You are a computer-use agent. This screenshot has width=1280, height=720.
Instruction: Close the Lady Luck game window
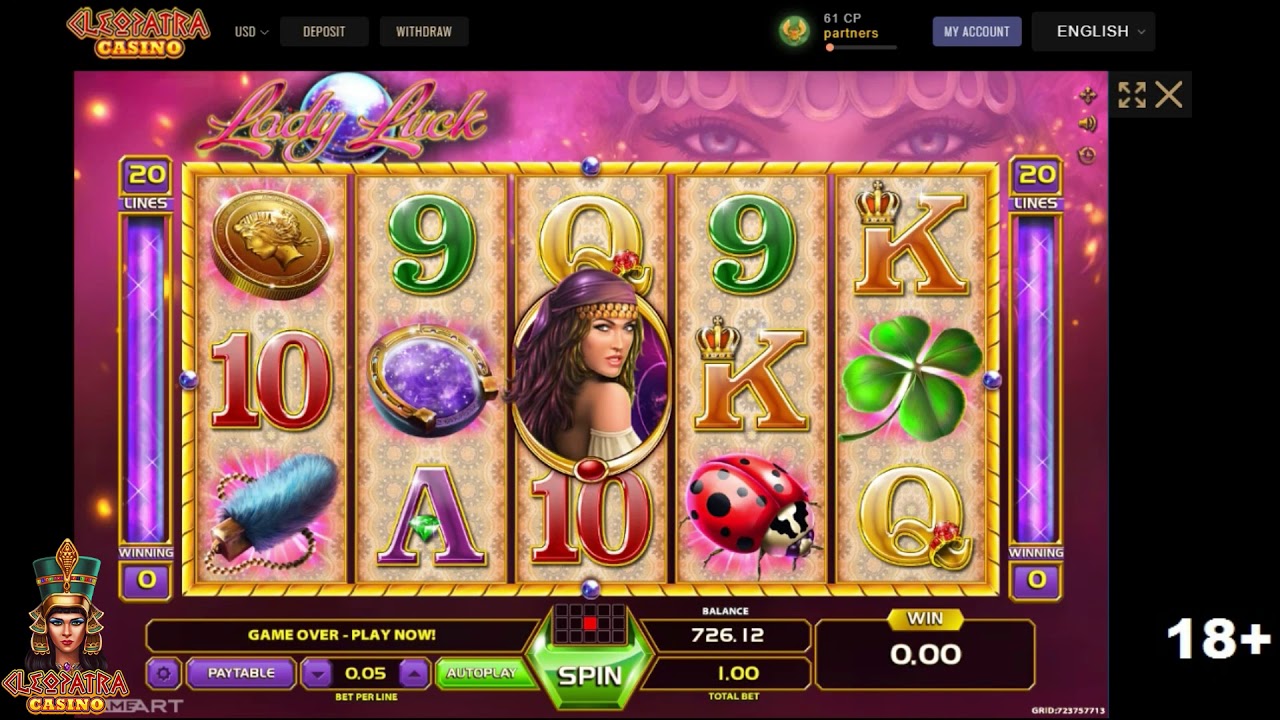tap(1169, 95)
